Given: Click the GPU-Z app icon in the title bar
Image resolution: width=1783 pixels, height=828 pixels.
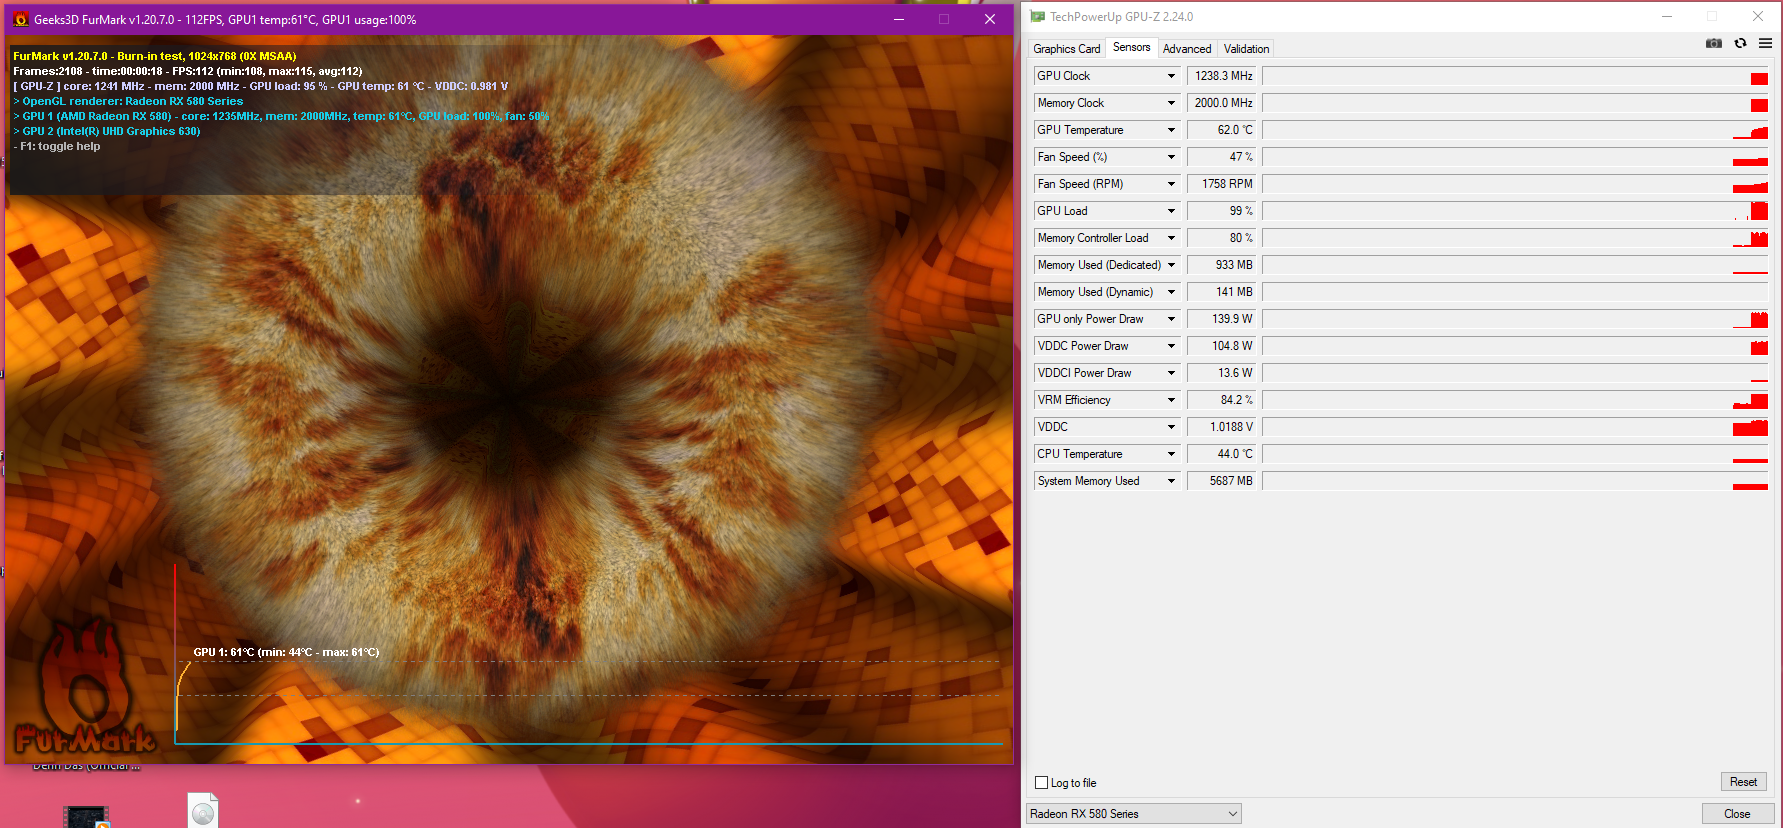Looking at the screenshot, I should [x=1037, y=17].
